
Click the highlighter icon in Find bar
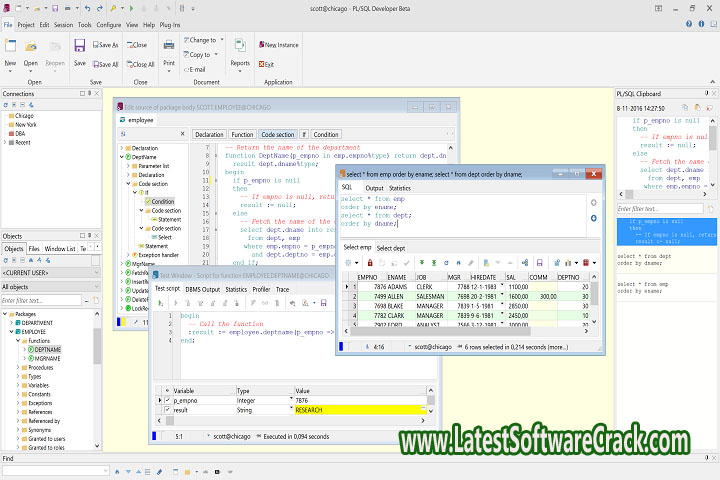pos(159,472)
